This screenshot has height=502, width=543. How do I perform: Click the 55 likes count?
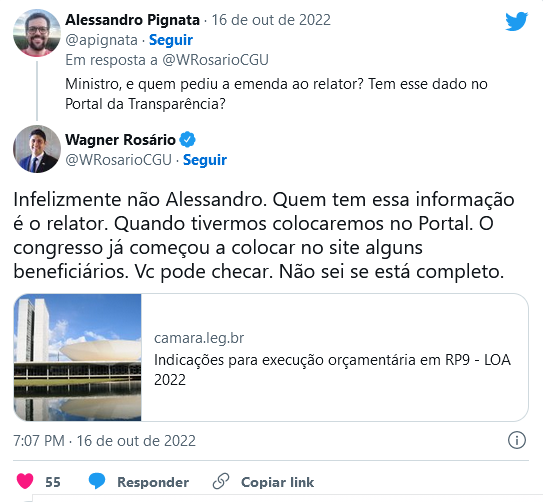coord(53,482)
